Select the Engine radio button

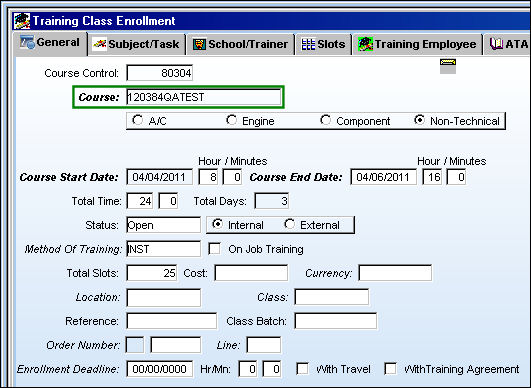point(231,120)
